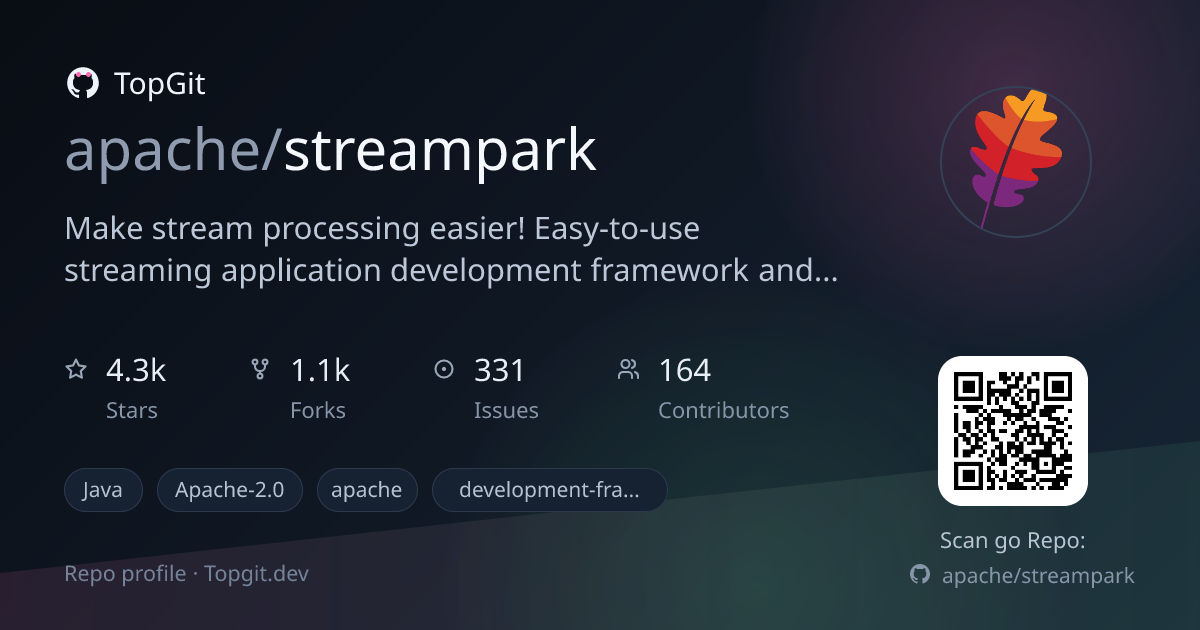Click the QR code image
Image resolution: width=1200 pixels, height=630 pixels.
point(1012,431)
